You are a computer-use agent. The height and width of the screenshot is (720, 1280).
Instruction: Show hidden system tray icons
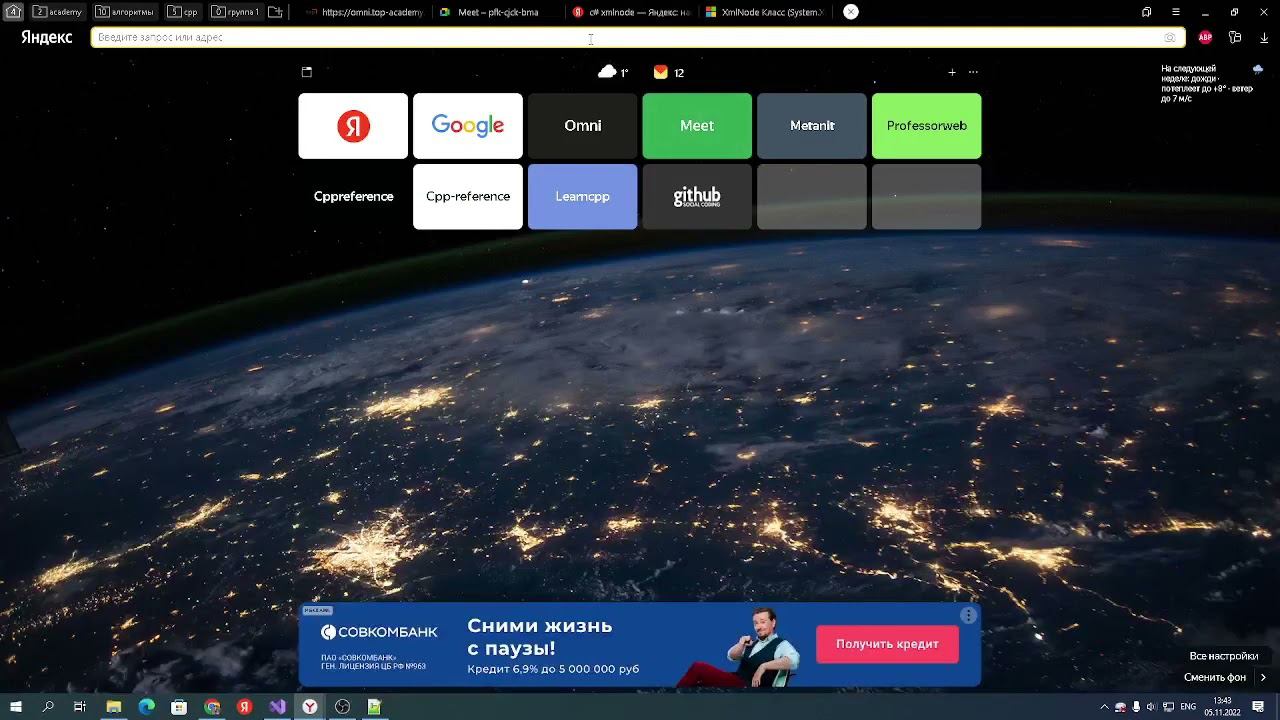click(x=1104, y=707)
